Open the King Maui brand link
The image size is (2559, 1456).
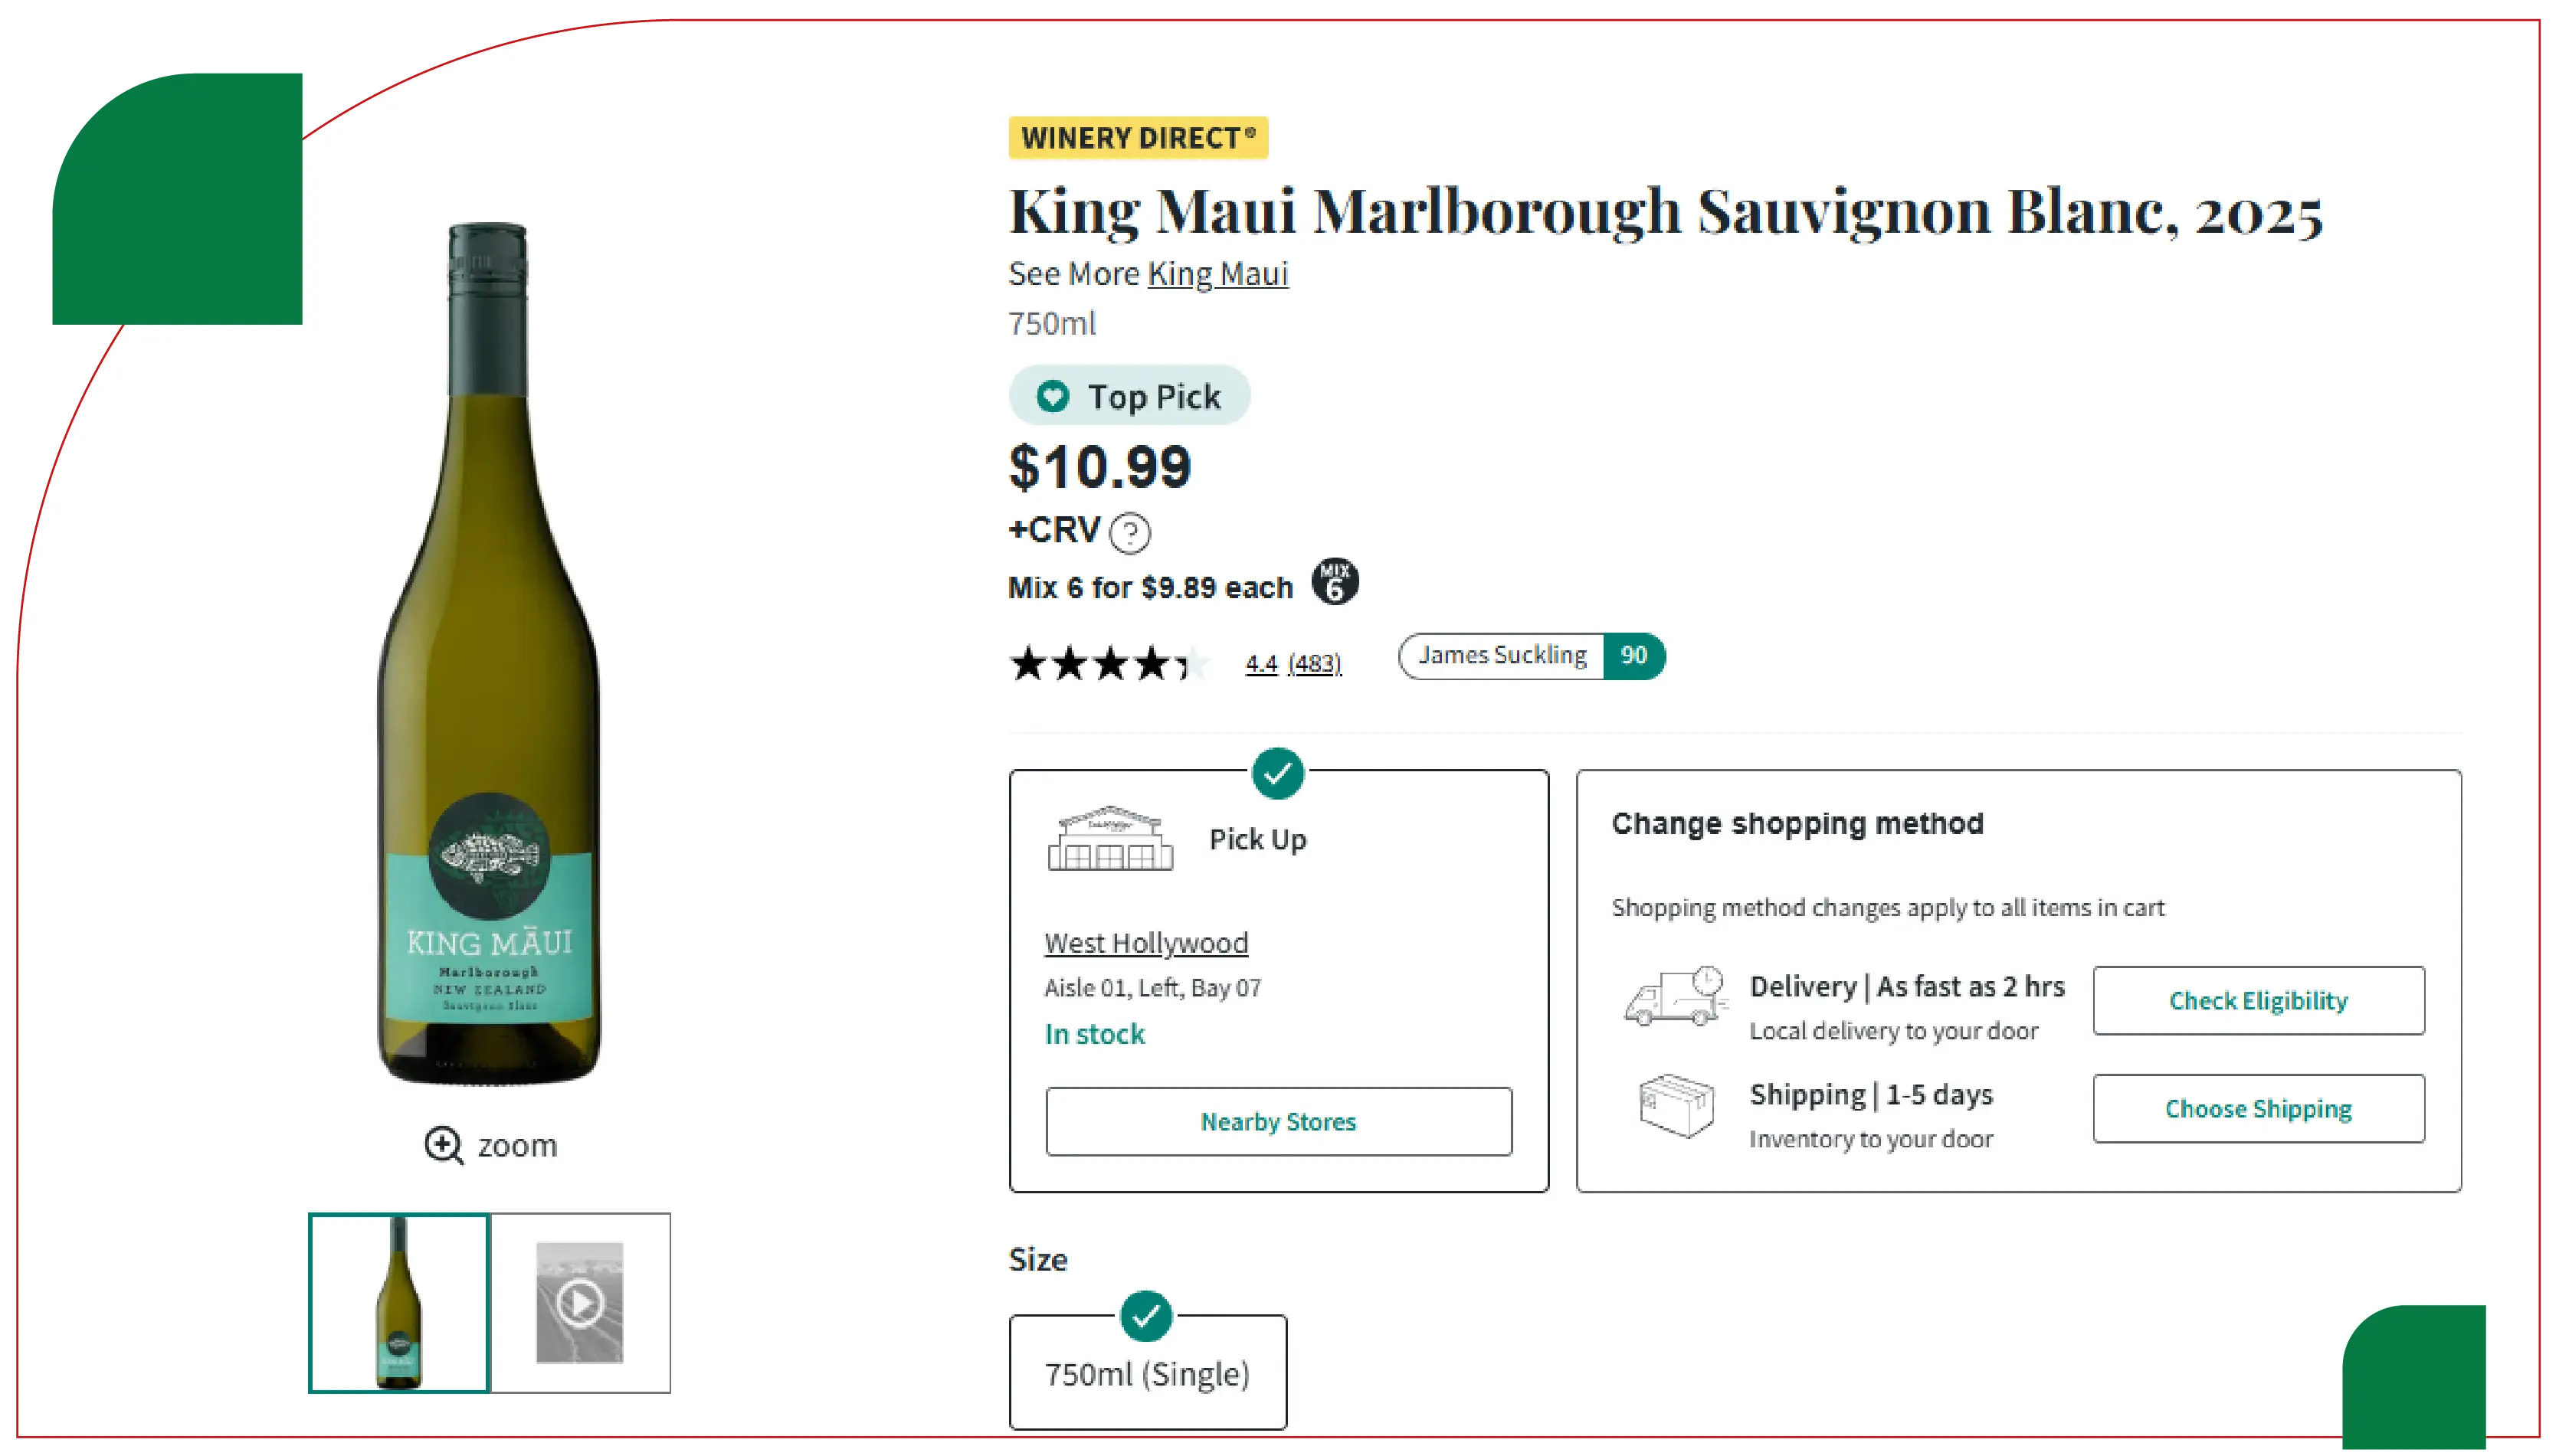(1217, 274)
